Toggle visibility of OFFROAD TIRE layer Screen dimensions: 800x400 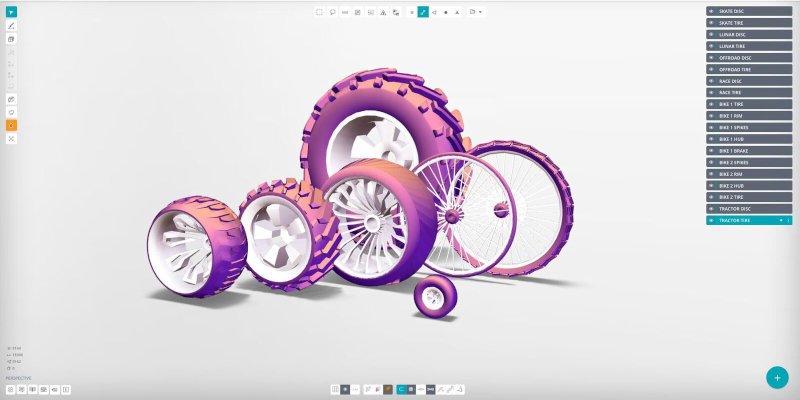click(711, 70)
